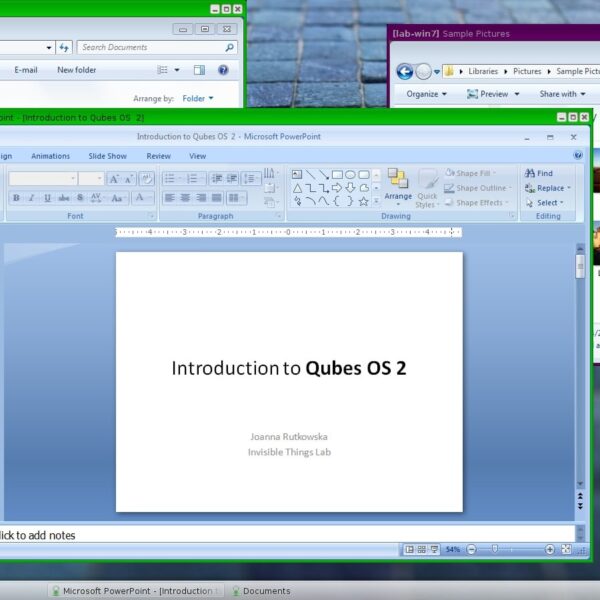This screenshot has width=600, height=600.
Task: Click zoom out minus button
Action: (x=471, y=550)
